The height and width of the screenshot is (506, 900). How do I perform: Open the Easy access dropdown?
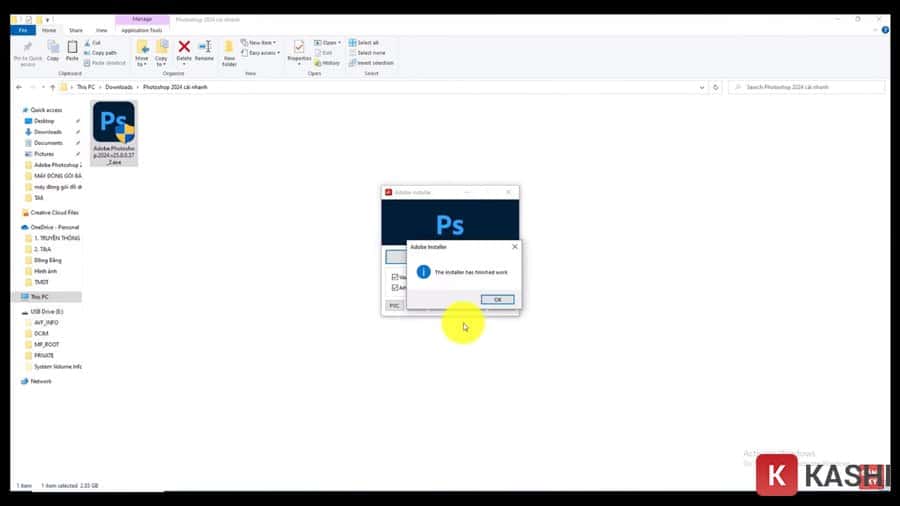261,53
